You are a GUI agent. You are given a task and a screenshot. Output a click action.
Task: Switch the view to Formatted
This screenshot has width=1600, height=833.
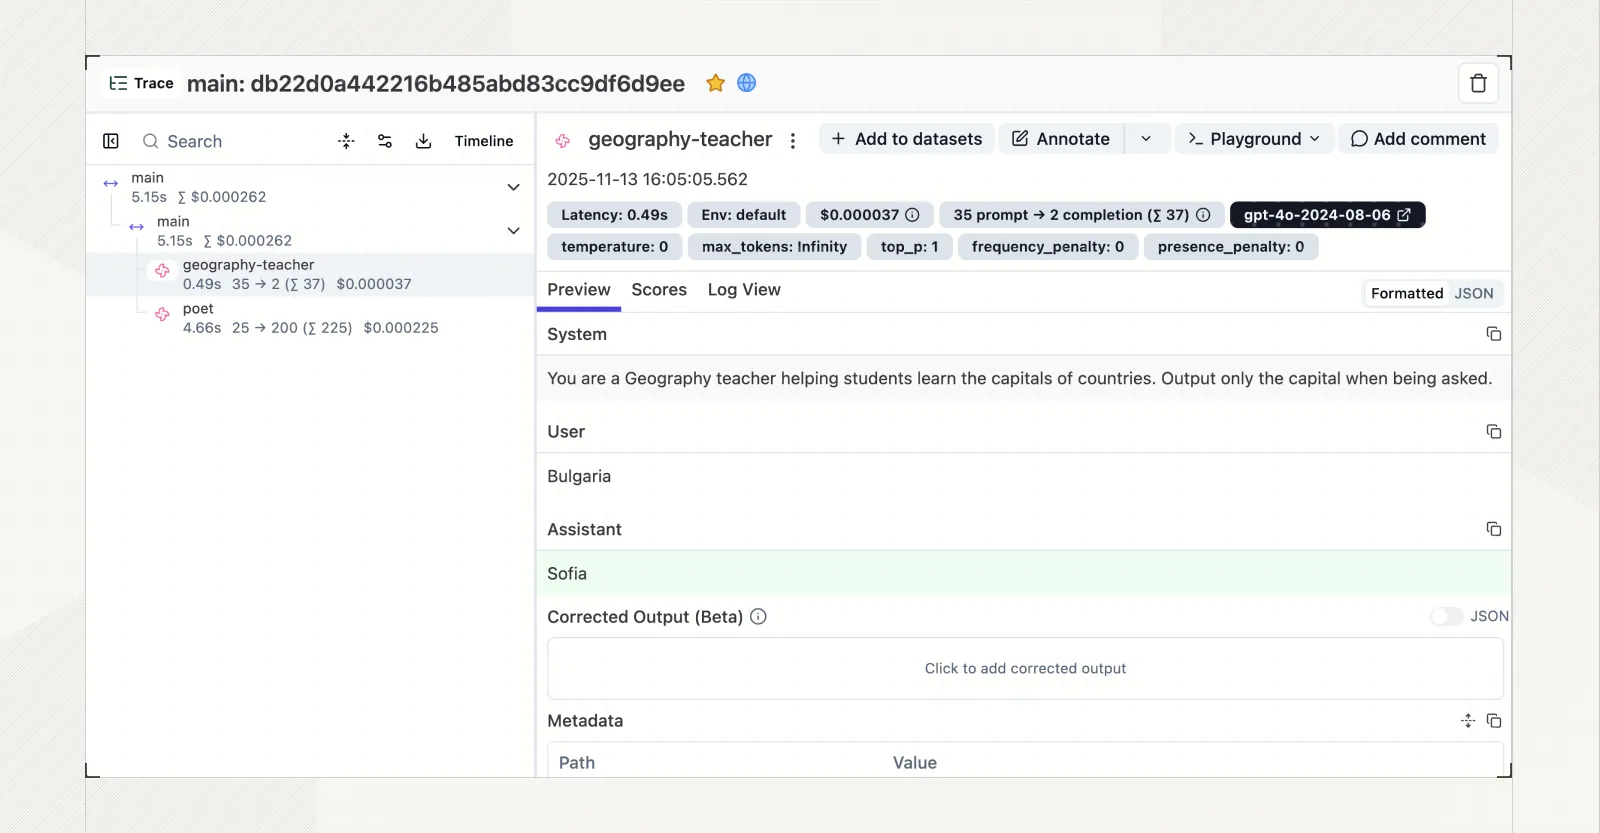1407,293
